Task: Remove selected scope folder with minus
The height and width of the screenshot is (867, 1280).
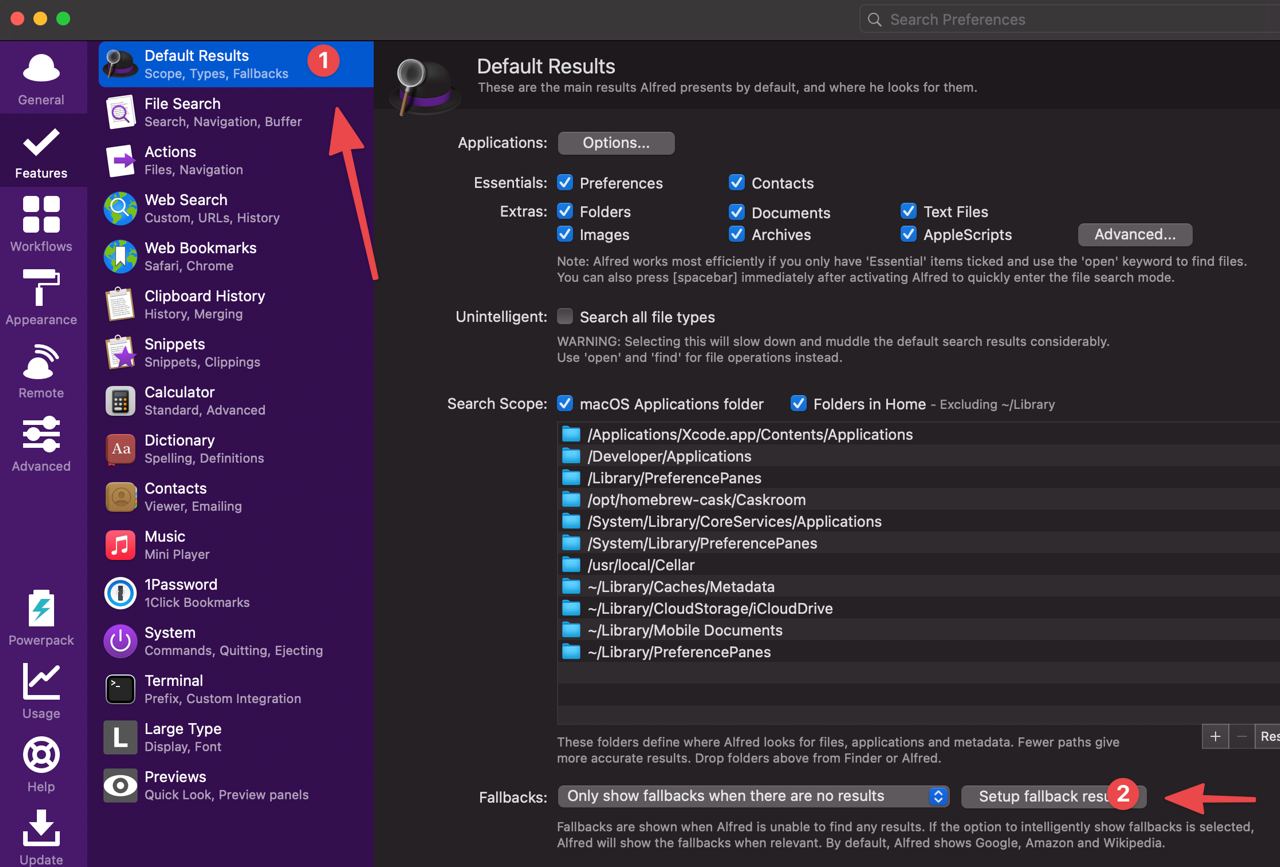Action: pos(1241,736)
